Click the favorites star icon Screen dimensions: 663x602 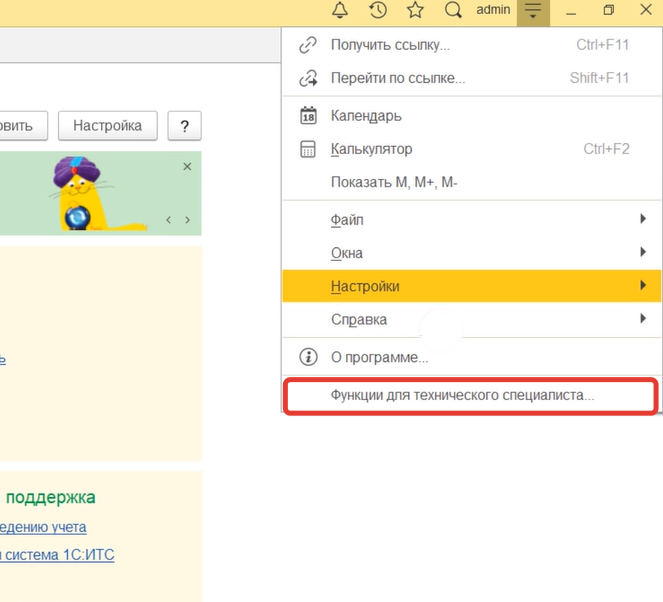tap(415, 11)
